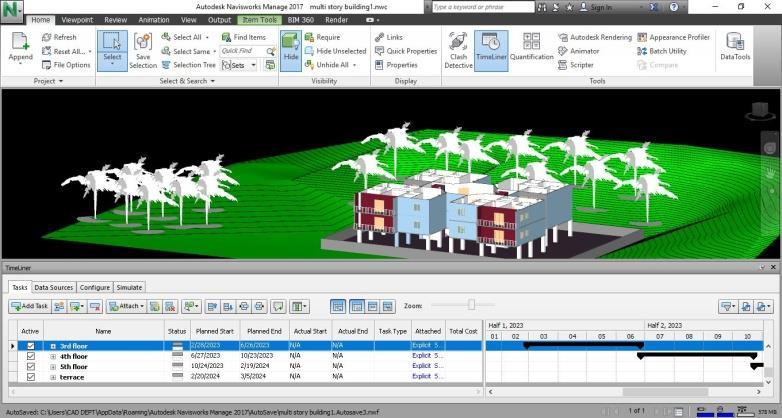This screenshot has width=782, height=418.
Task: Open DataTools
Action: point(735,46)
